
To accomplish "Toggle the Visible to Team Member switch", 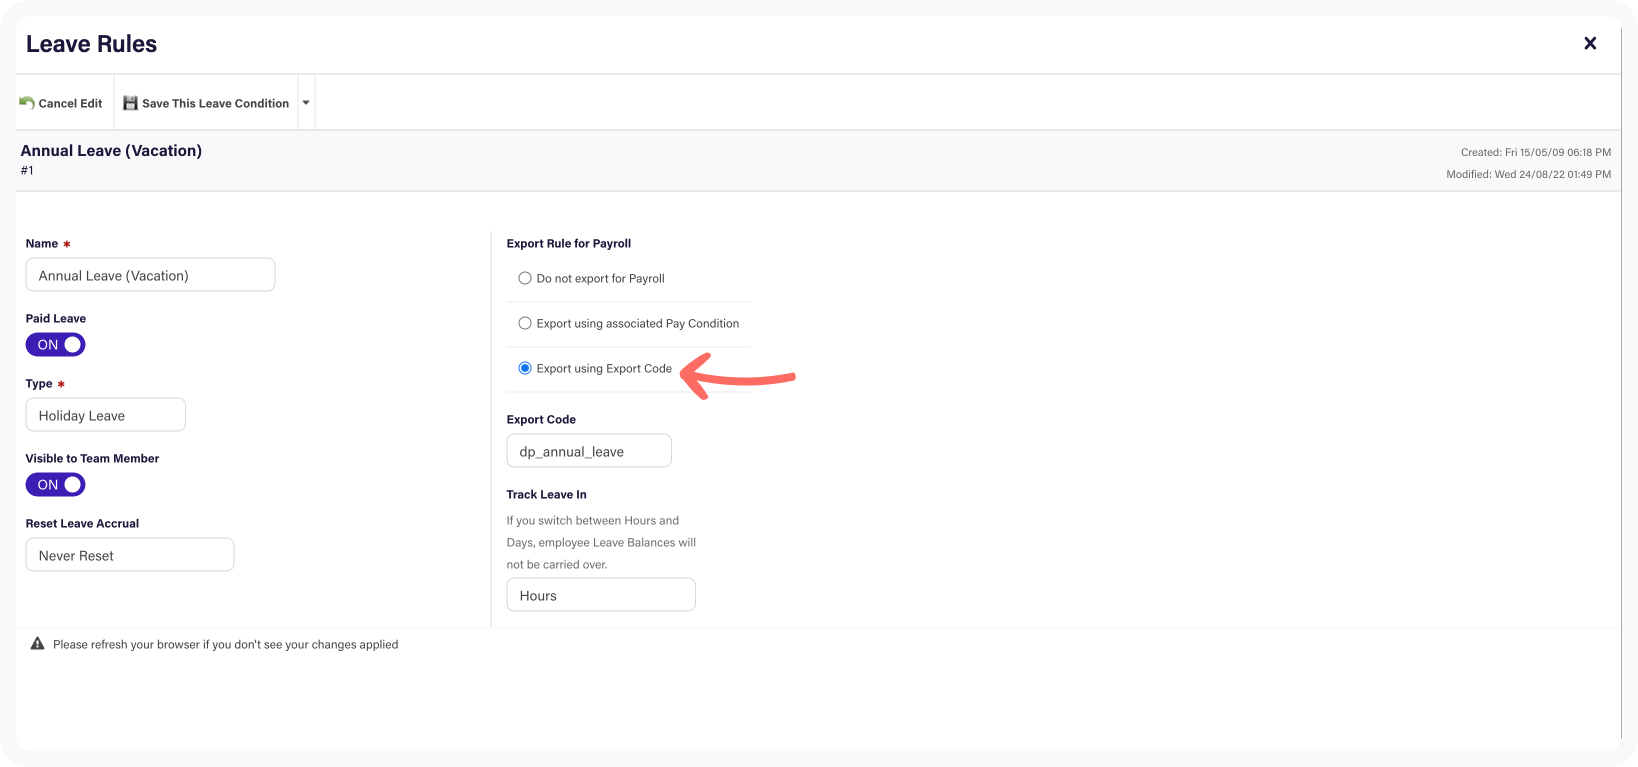I will pos(55,485).
